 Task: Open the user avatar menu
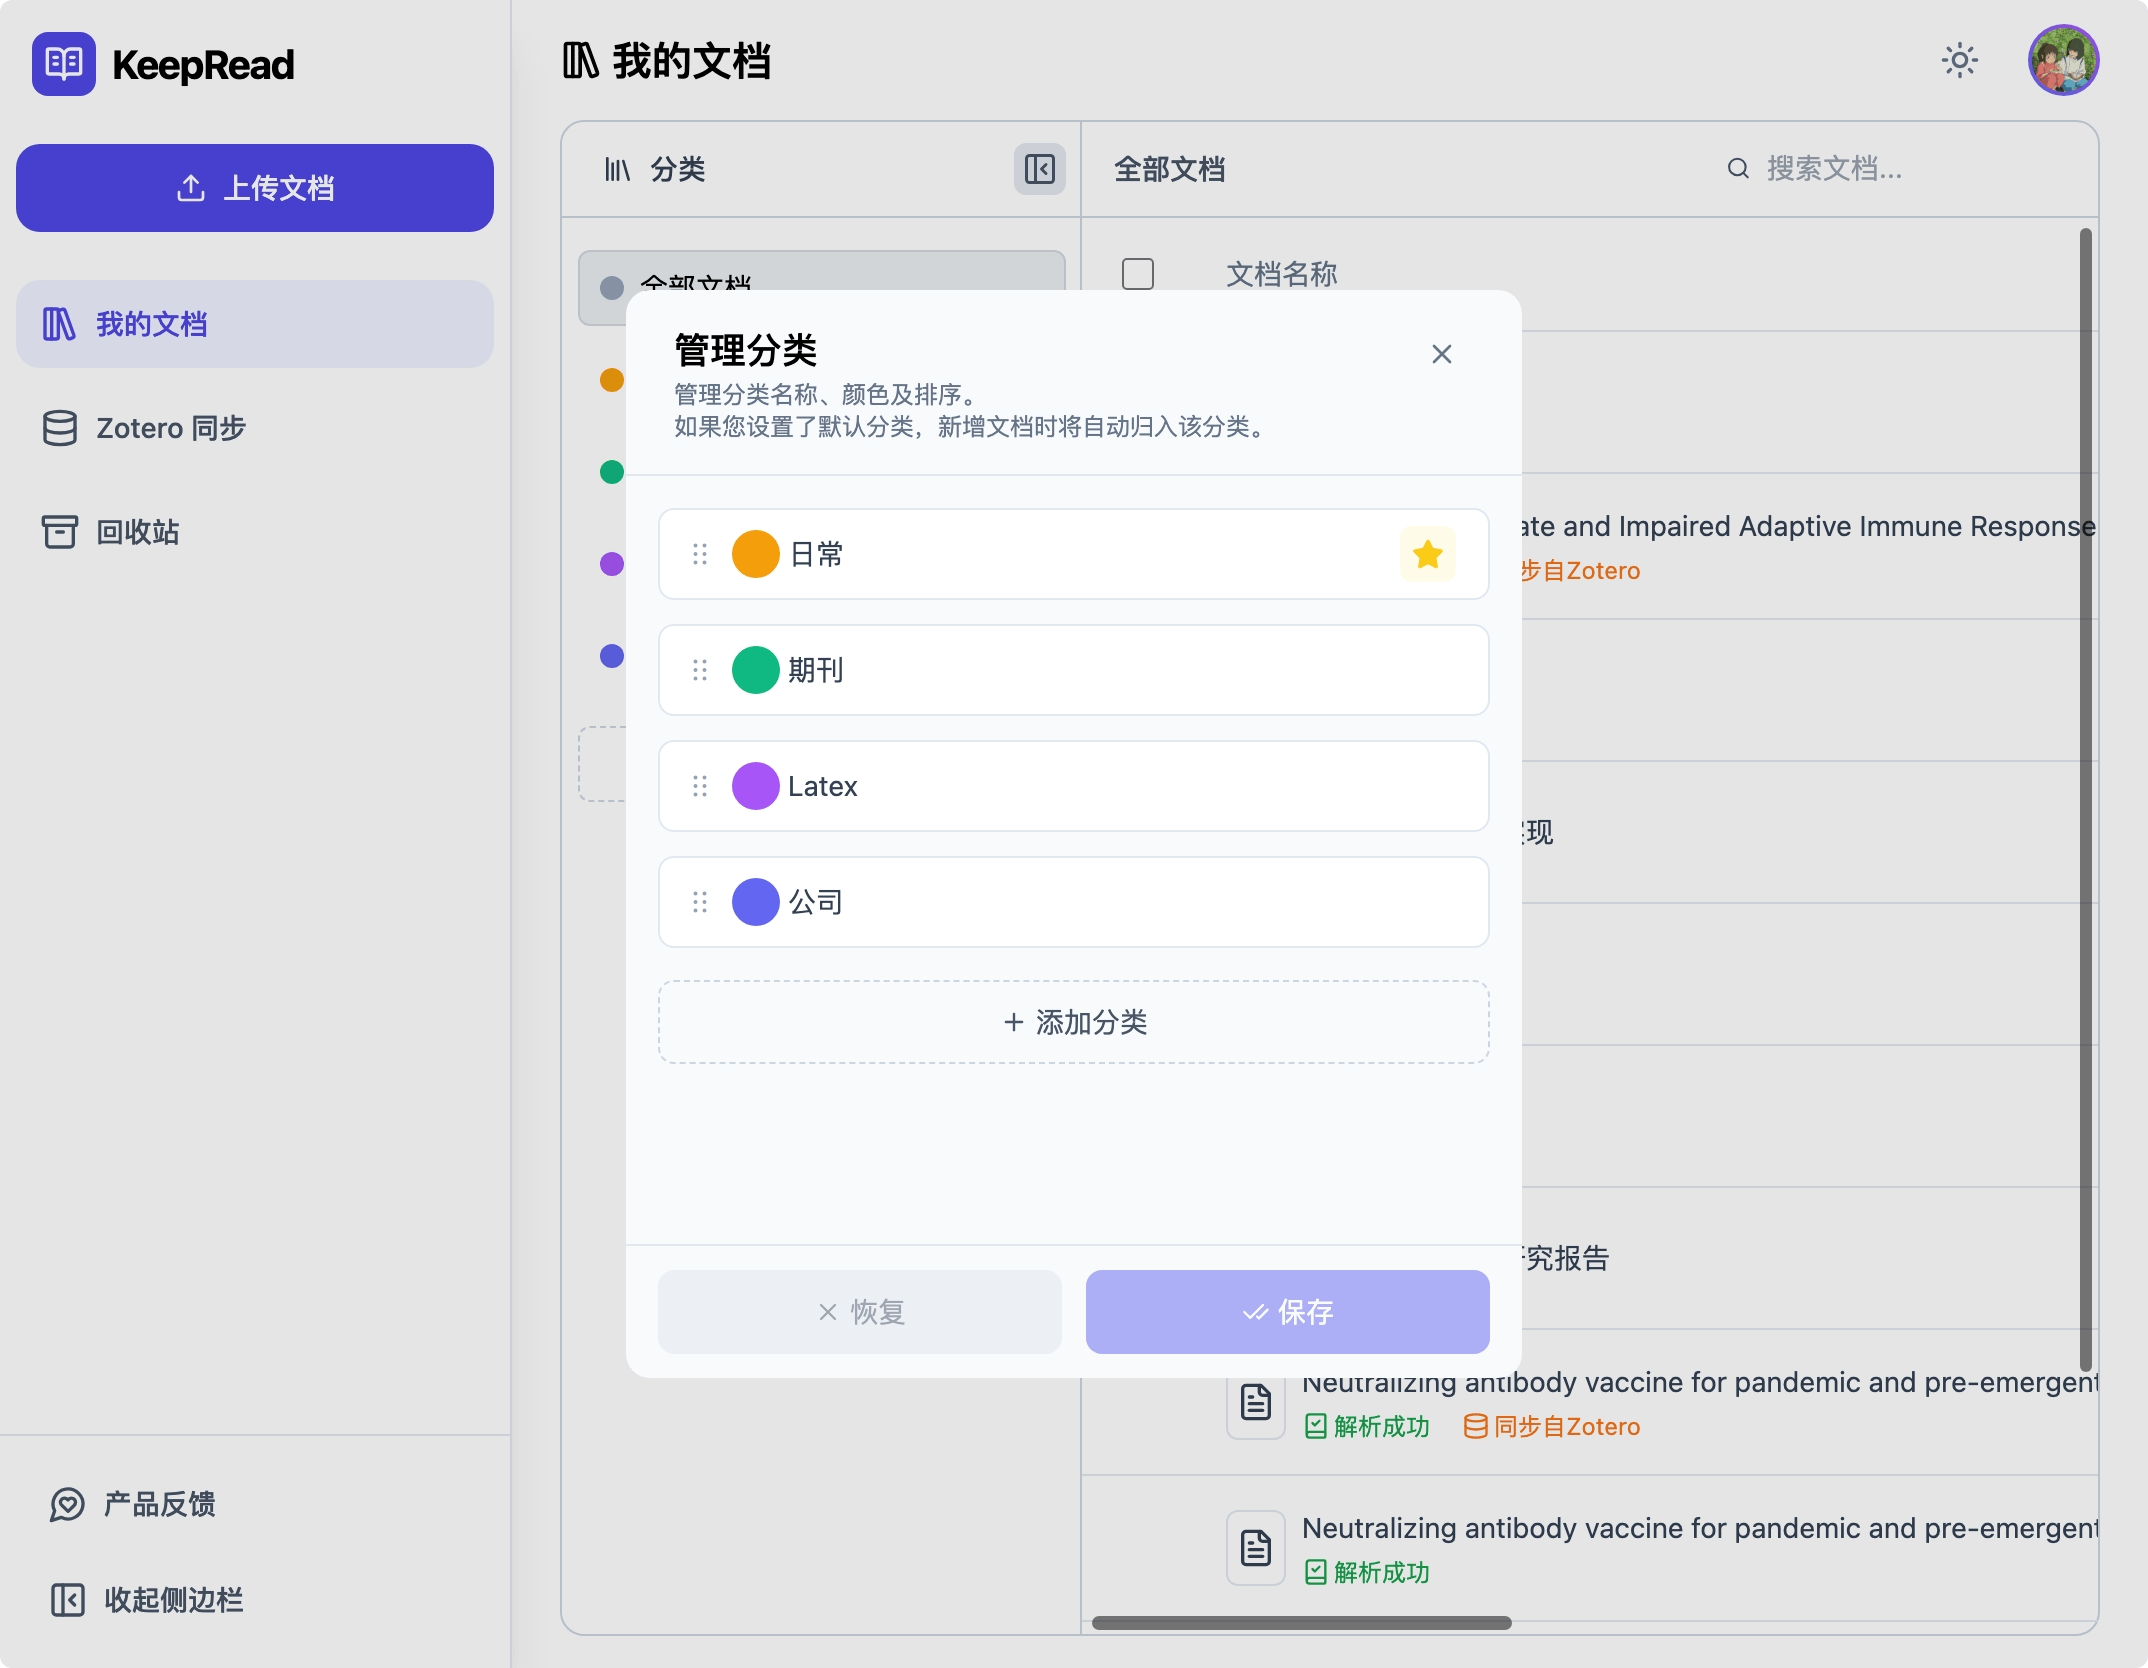click(x=2065, y=60)
